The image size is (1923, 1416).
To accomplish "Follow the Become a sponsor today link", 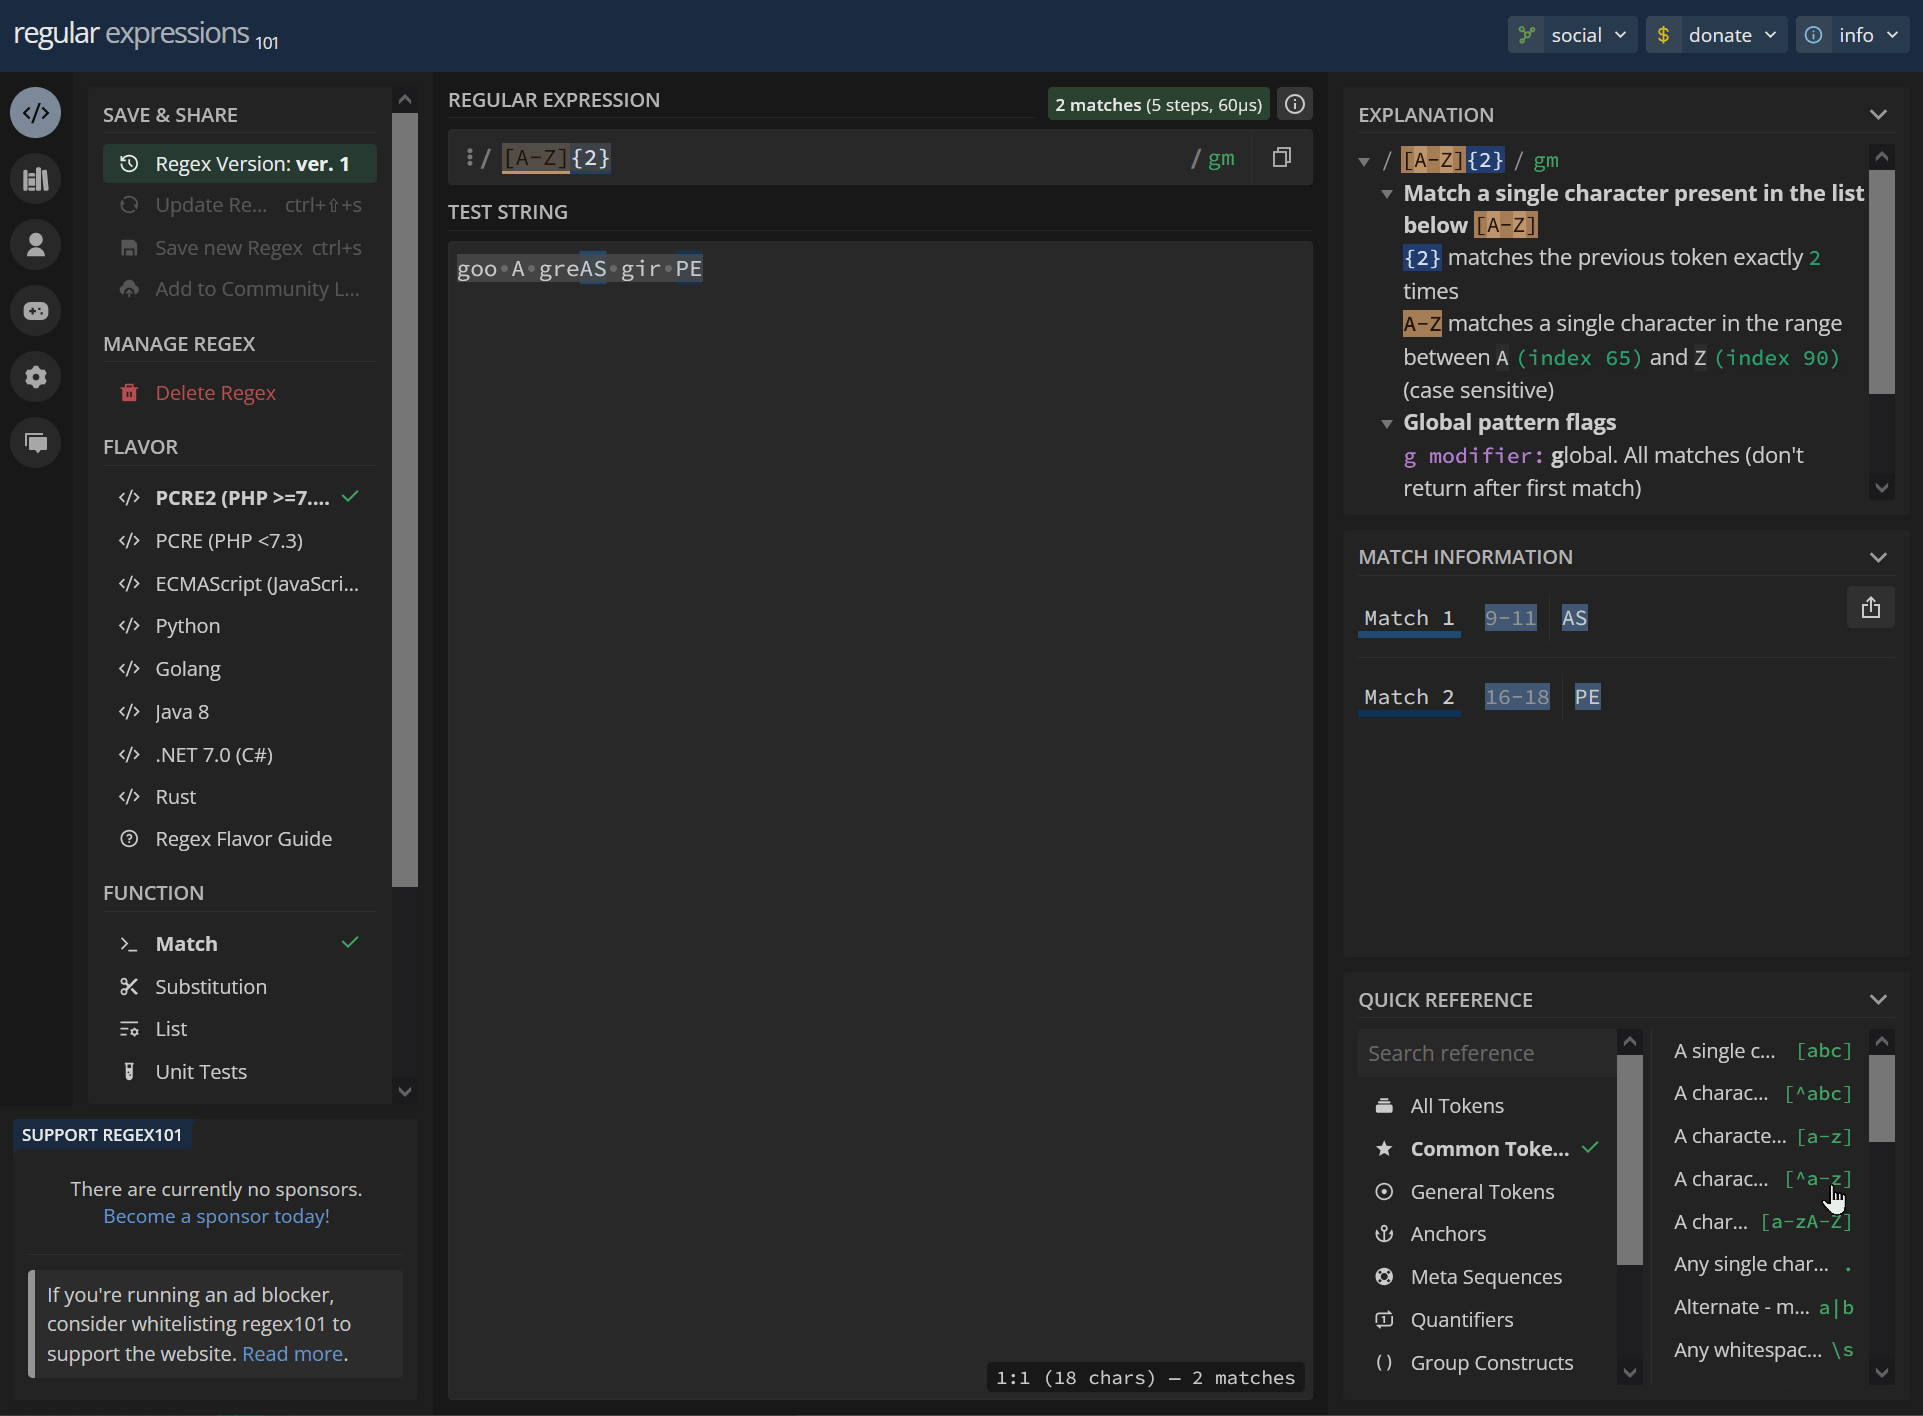I will [x=216, y=1217].
